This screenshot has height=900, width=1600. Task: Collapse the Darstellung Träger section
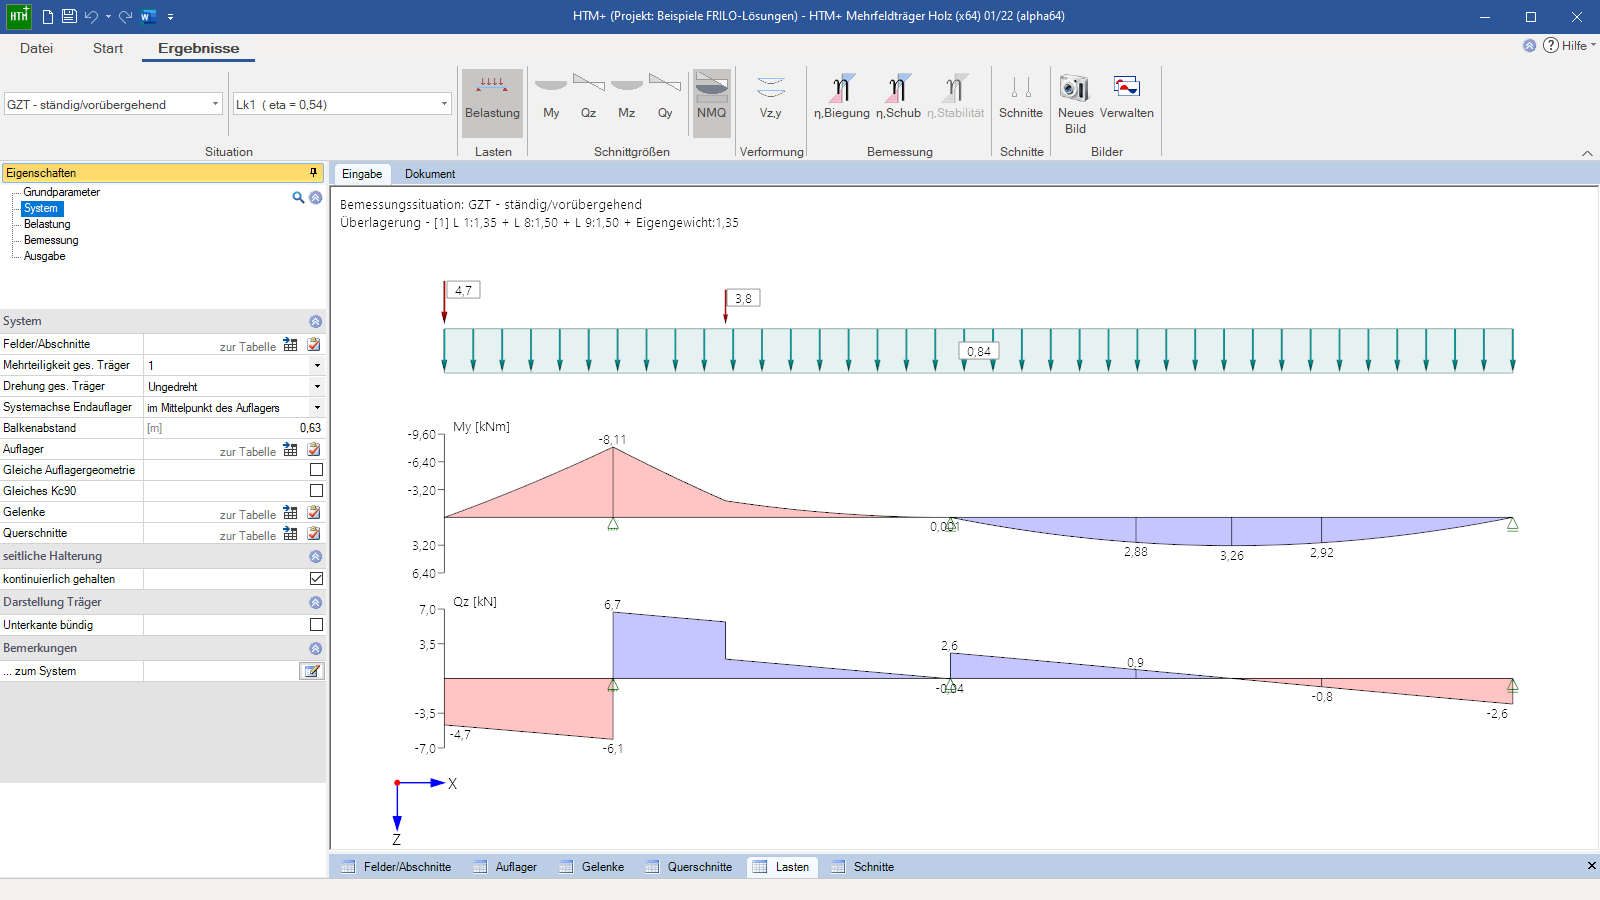click(315, 603)
